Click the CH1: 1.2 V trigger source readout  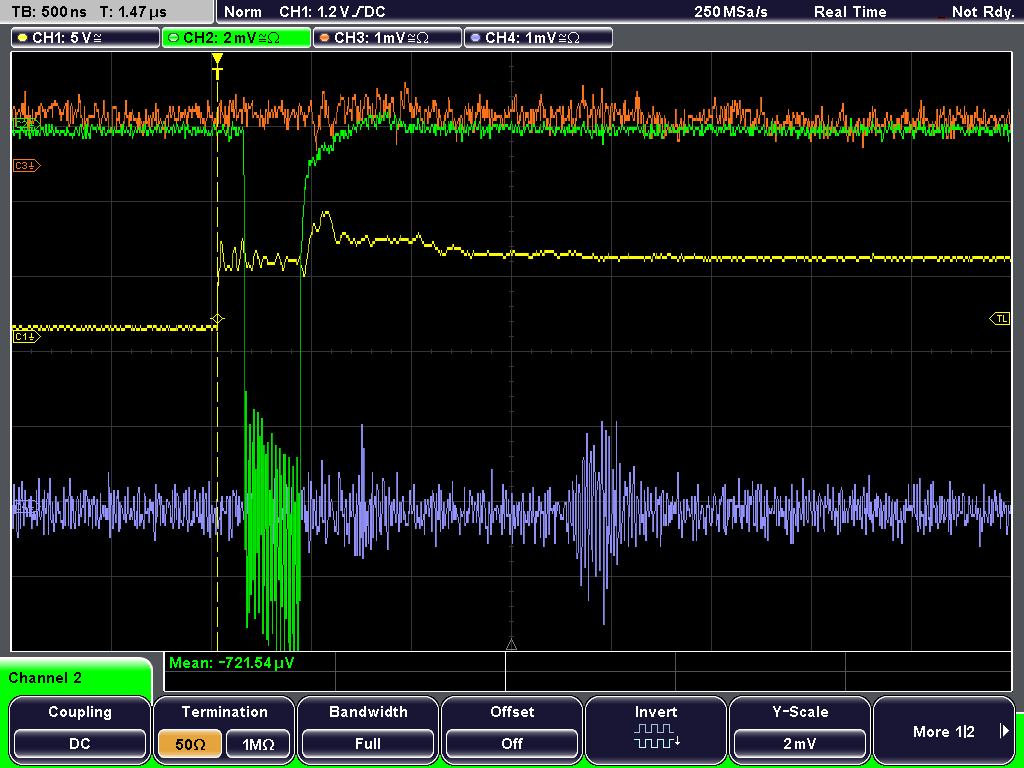332,12
